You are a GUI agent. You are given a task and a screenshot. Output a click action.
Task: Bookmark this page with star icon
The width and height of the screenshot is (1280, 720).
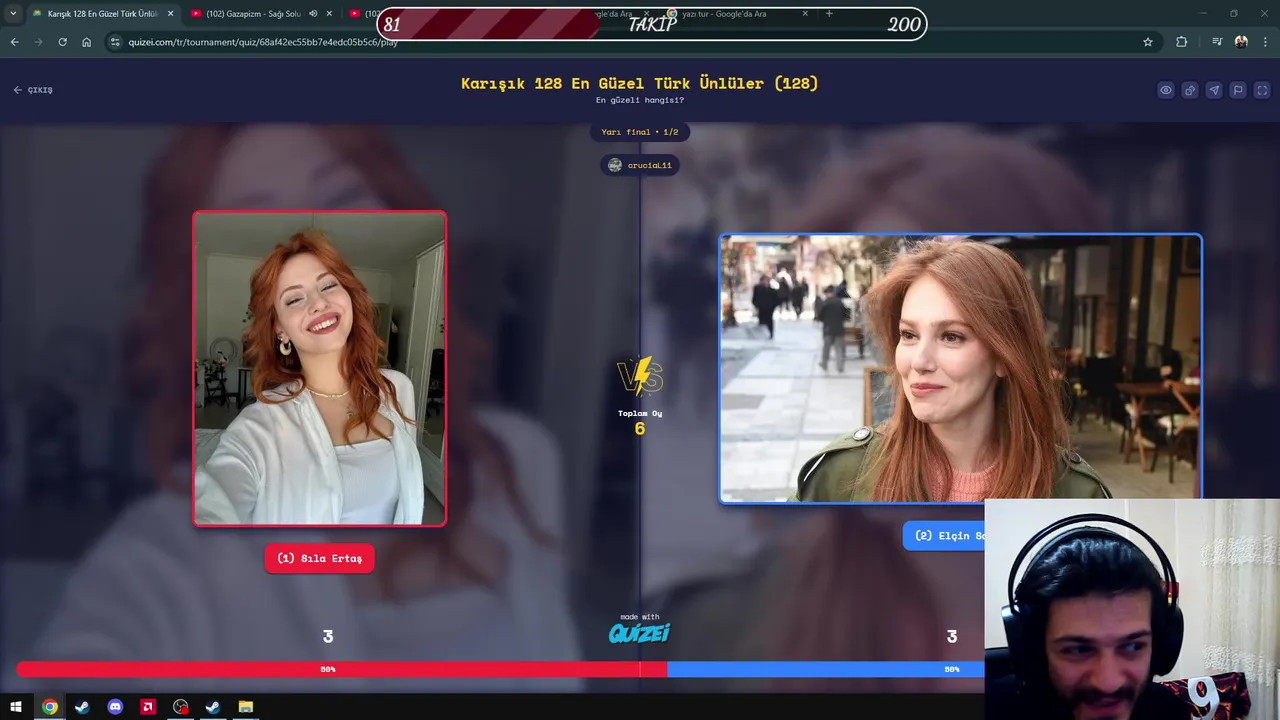pos(1148,42)
